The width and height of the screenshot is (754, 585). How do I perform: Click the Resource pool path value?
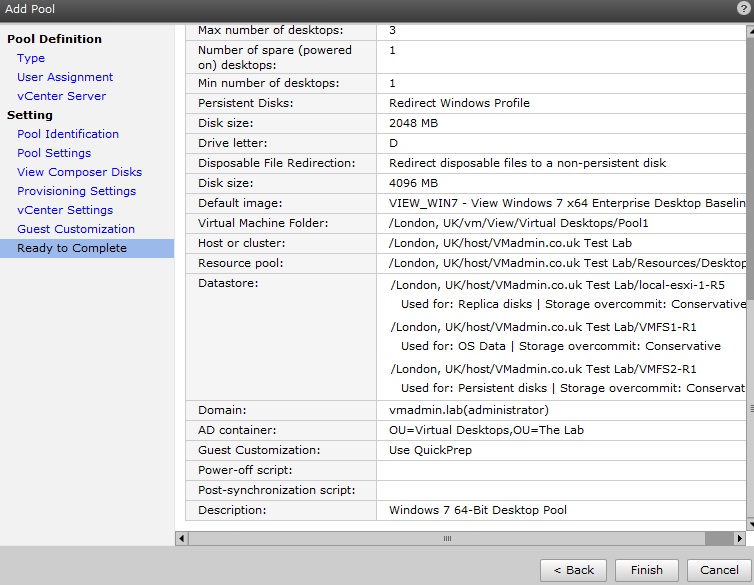567,263
